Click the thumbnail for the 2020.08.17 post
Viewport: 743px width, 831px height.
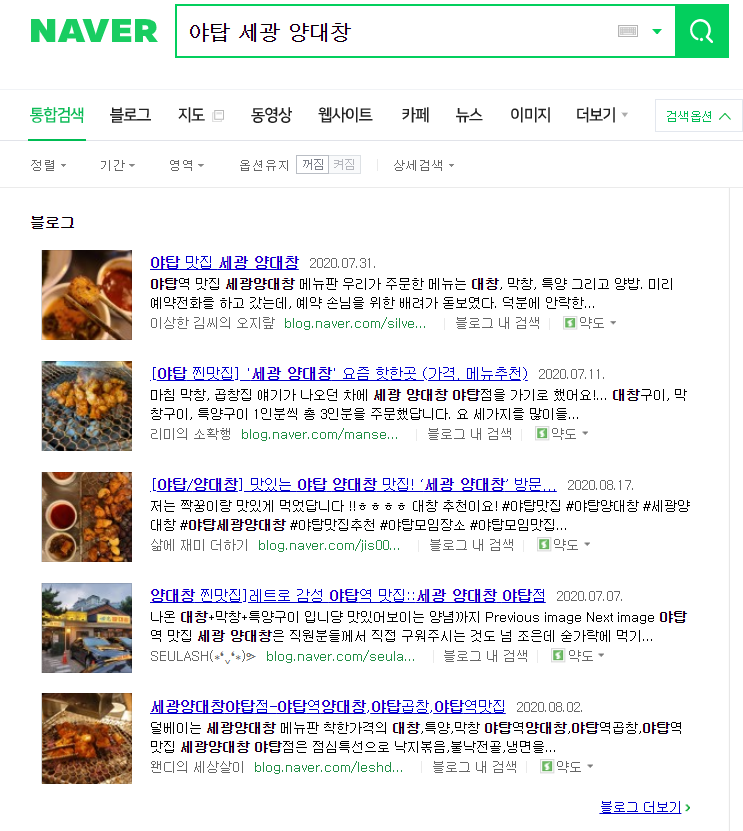click(87, 517)
